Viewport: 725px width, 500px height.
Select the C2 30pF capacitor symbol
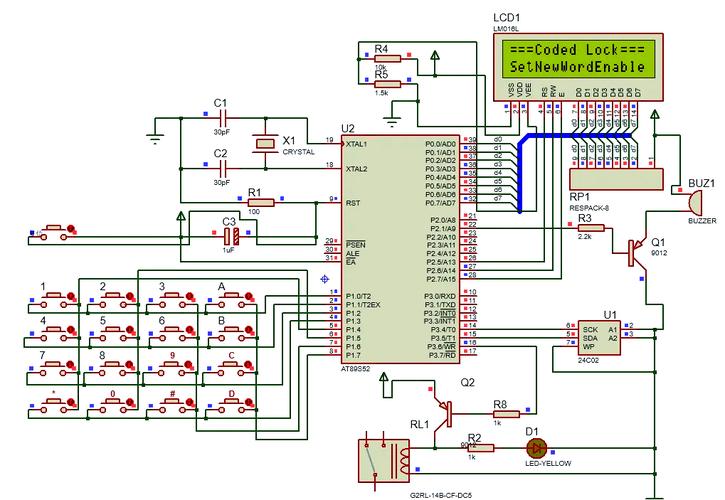click(222, 169)
